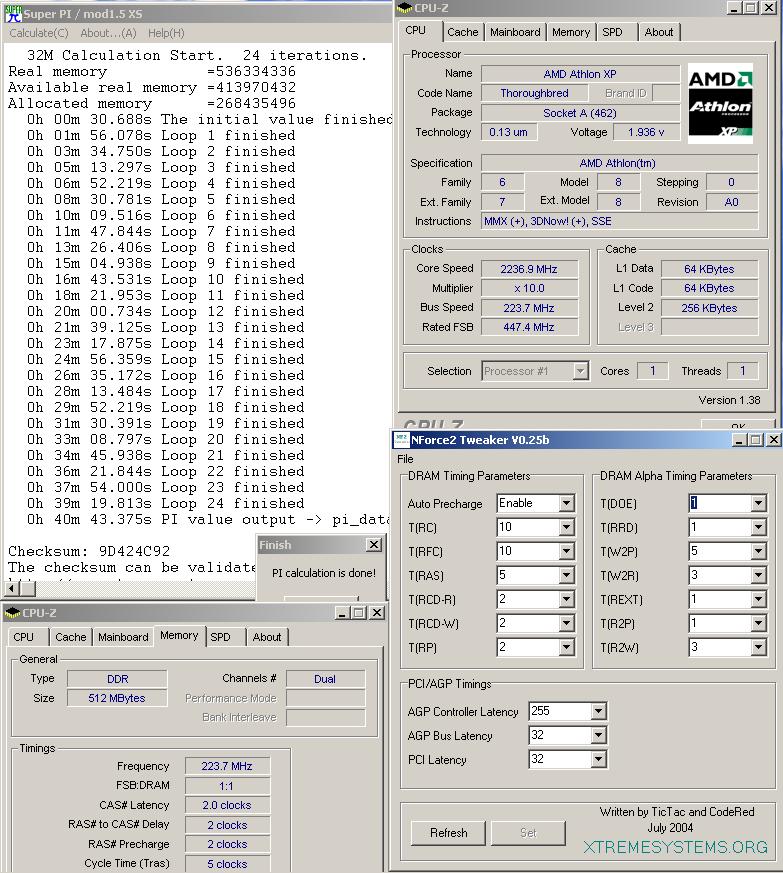Expand T(RP) timing dropdown
The width and height of the screenshot is (783, 873).
[566, 647]
